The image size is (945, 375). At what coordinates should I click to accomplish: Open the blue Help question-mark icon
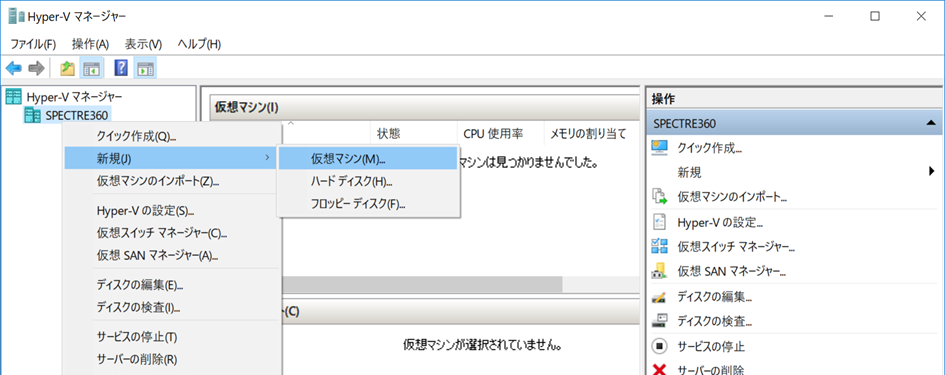point(121,68)
